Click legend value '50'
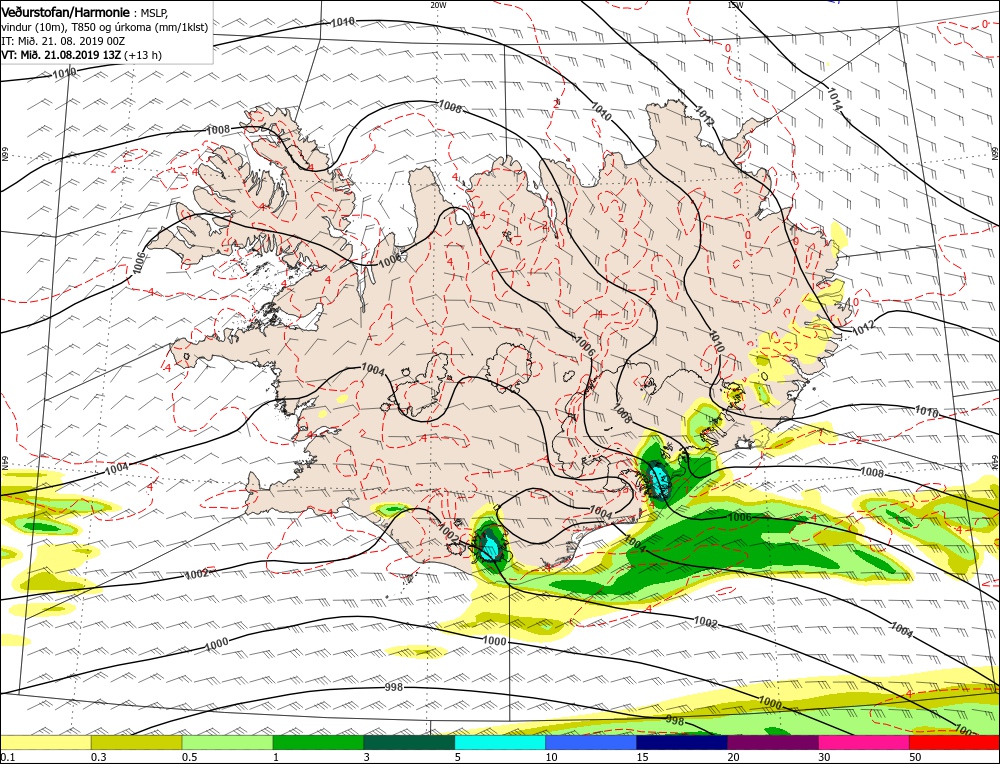1000x764 pixels. [x=915, y=757]
